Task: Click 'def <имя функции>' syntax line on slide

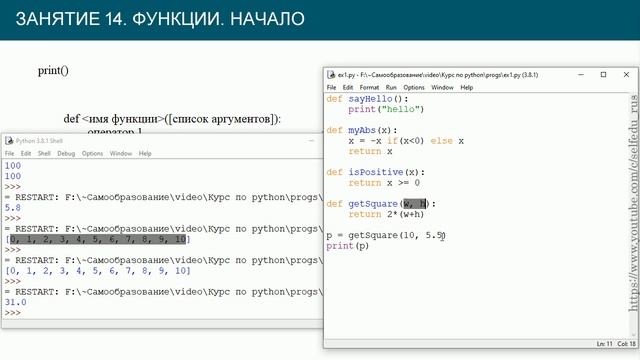Action: [x=172, y=119]
